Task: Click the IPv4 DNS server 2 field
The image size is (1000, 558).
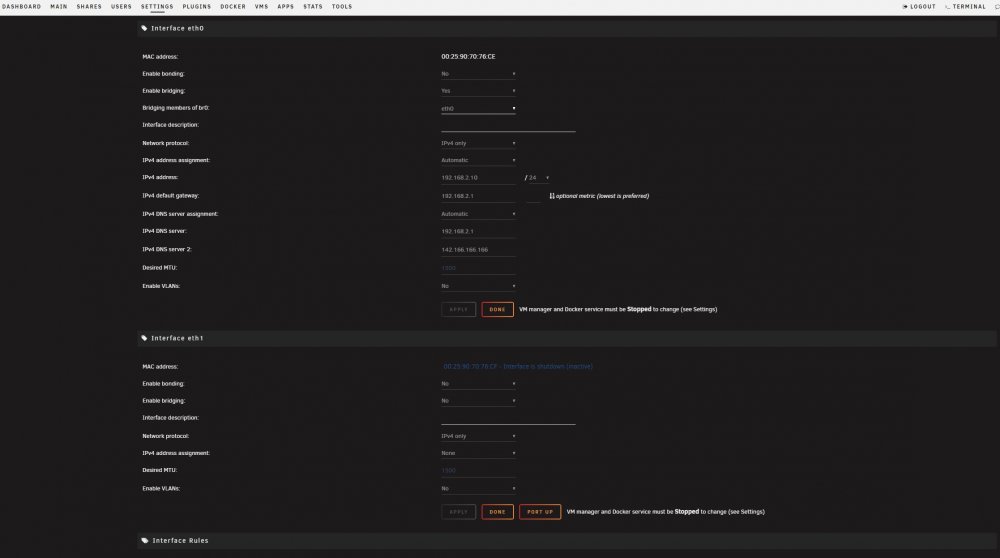Action: click(478, 250)
